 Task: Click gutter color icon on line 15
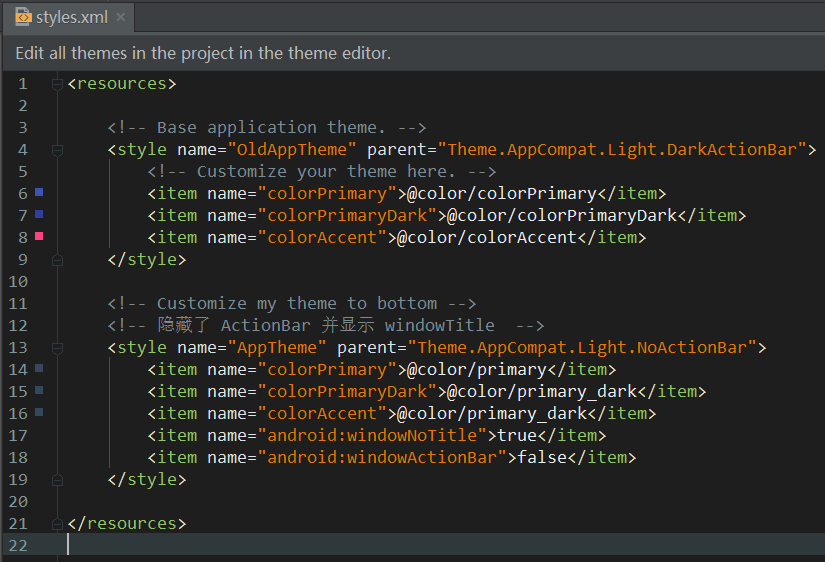pyautogui.click(x=39, y=391)
